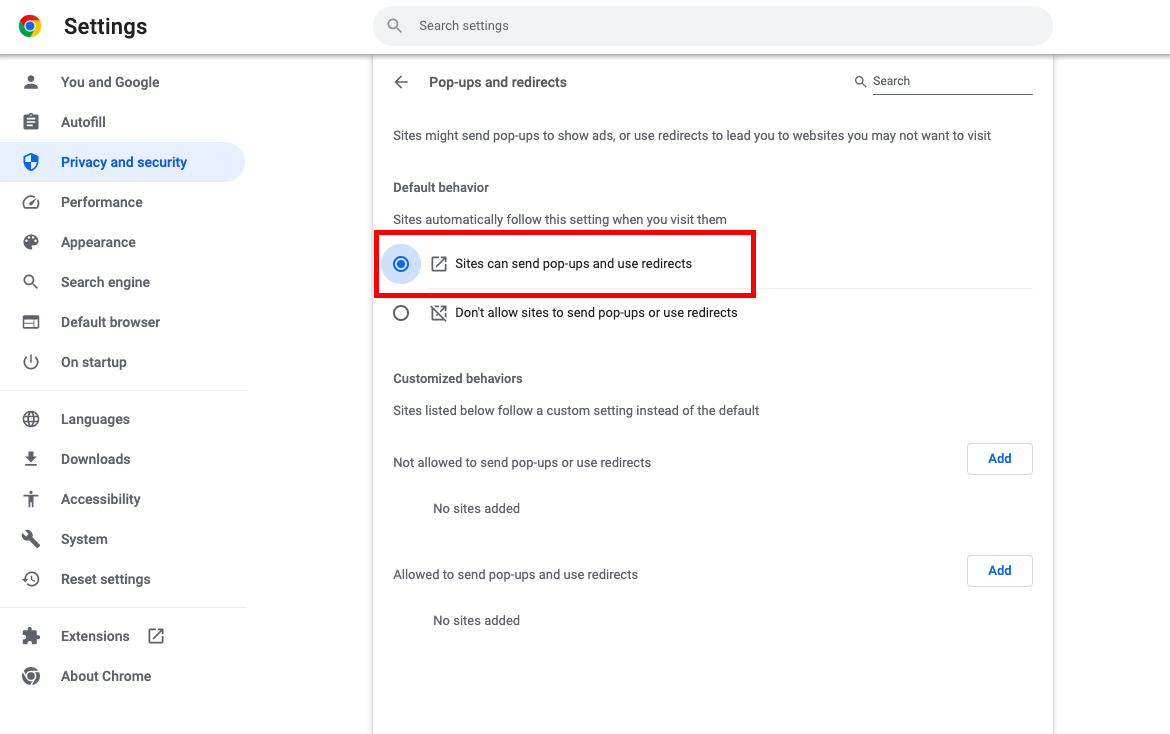Open Privacy and security section

[123, 162]
